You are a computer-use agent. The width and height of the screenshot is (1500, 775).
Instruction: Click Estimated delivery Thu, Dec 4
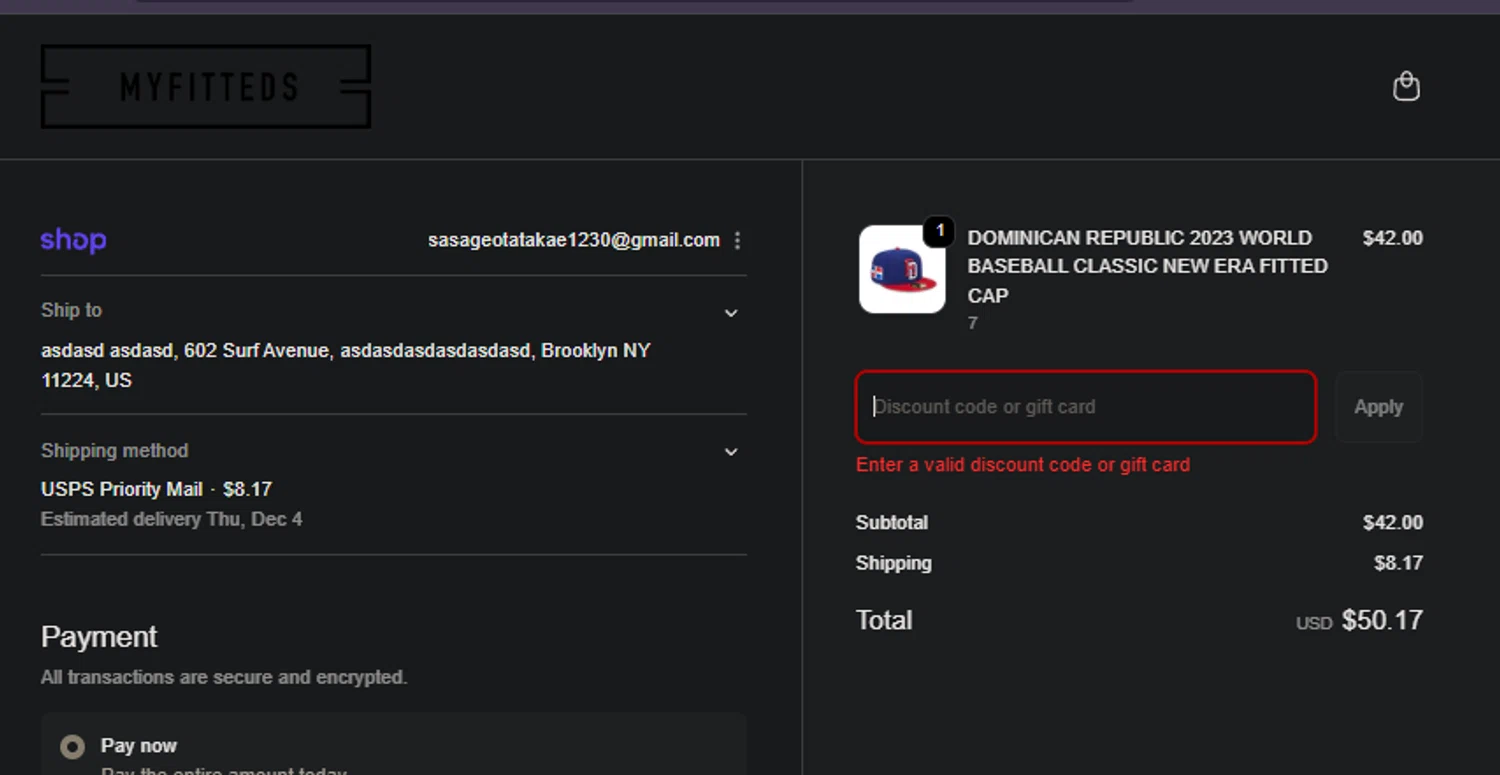coord(171,519)
